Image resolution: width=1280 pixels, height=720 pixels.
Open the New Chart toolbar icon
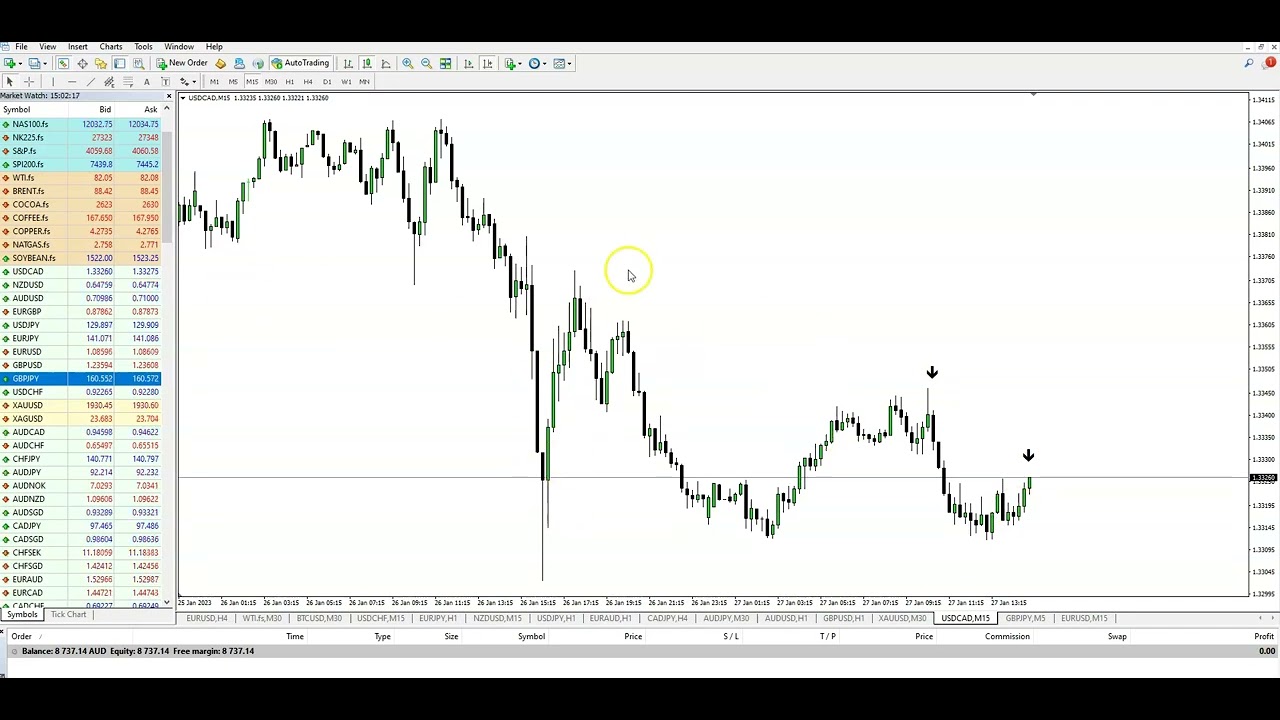pos(9,63)
